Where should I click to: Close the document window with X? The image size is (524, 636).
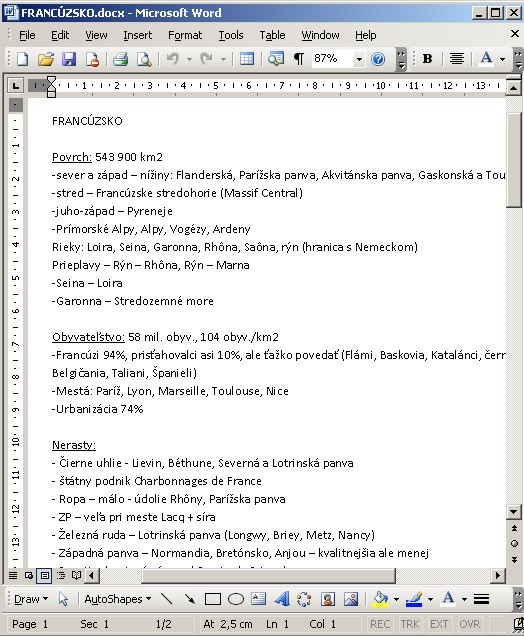515,34
